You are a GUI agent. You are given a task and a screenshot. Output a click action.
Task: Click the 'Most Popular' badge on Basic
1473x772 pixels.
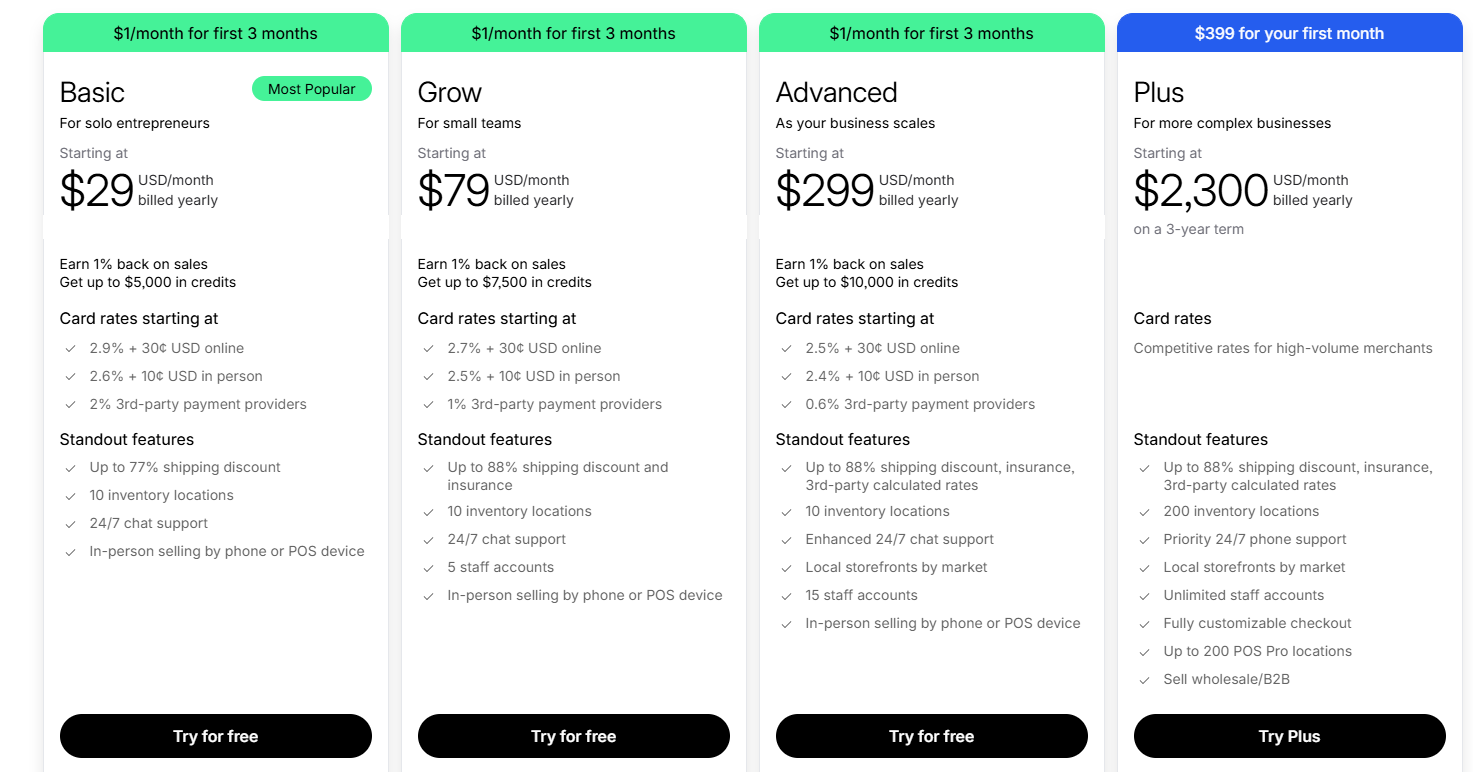tap(311, 88)
